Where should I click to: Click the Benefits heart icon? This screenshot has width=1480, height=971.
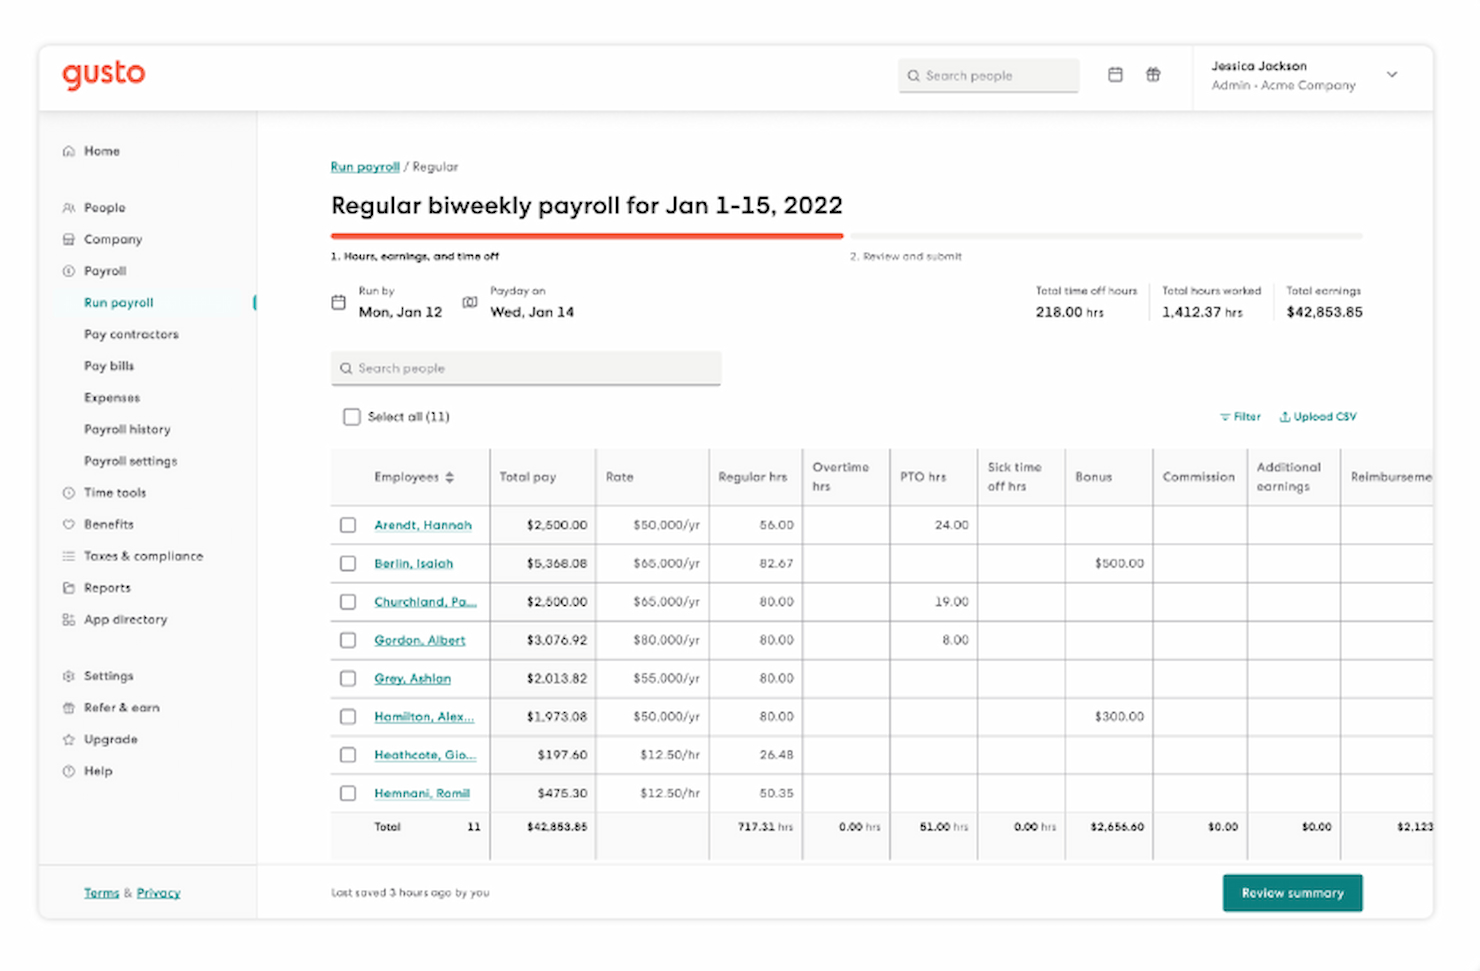[69, 524]
